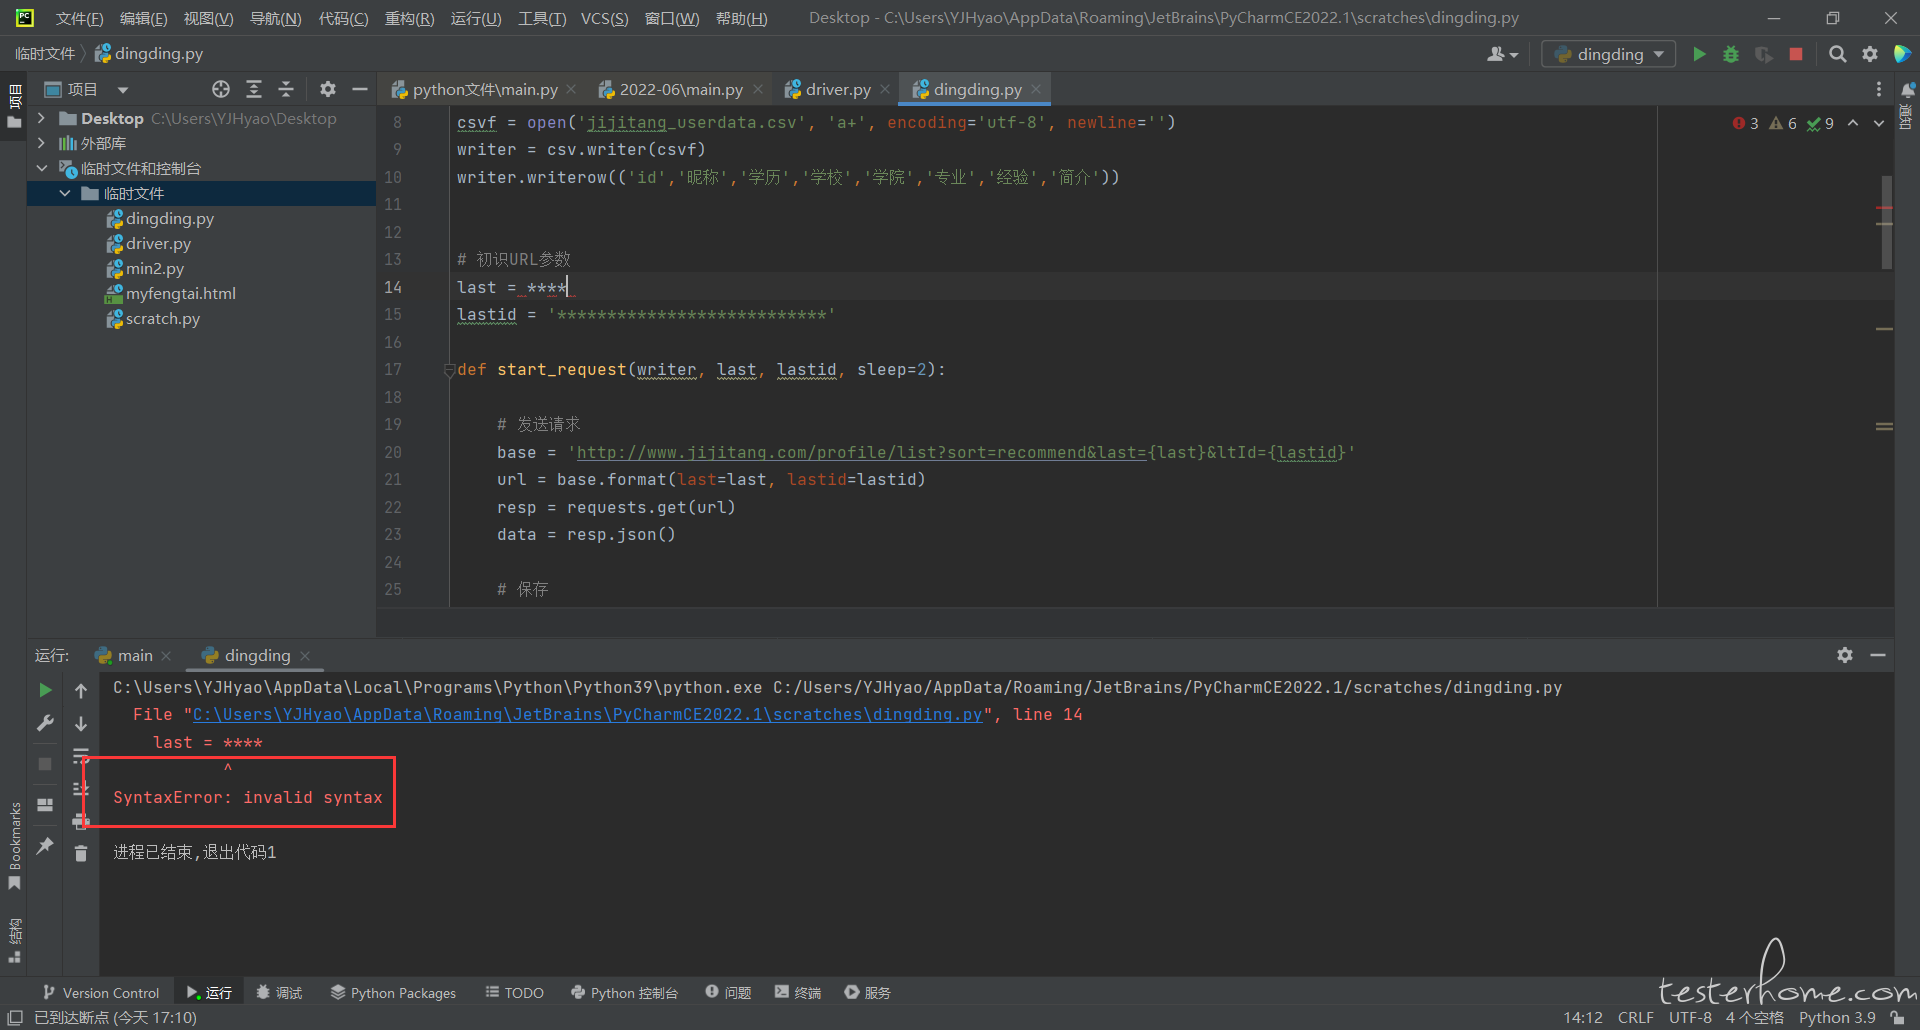Open IDE settings gear in top toolbar
Screen dimensions: 1920x1030
click(x=1870, y=54)
